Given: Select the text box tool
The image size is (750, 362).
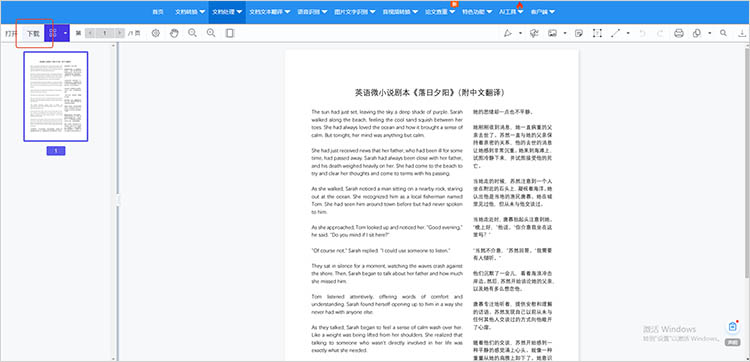Looking at the screenshot, I should (x=597, y=33).
